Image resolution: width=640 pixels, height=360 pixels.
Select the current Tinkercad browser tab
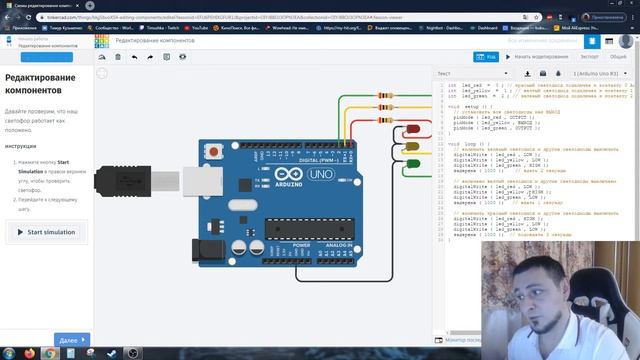pos(42,6)
